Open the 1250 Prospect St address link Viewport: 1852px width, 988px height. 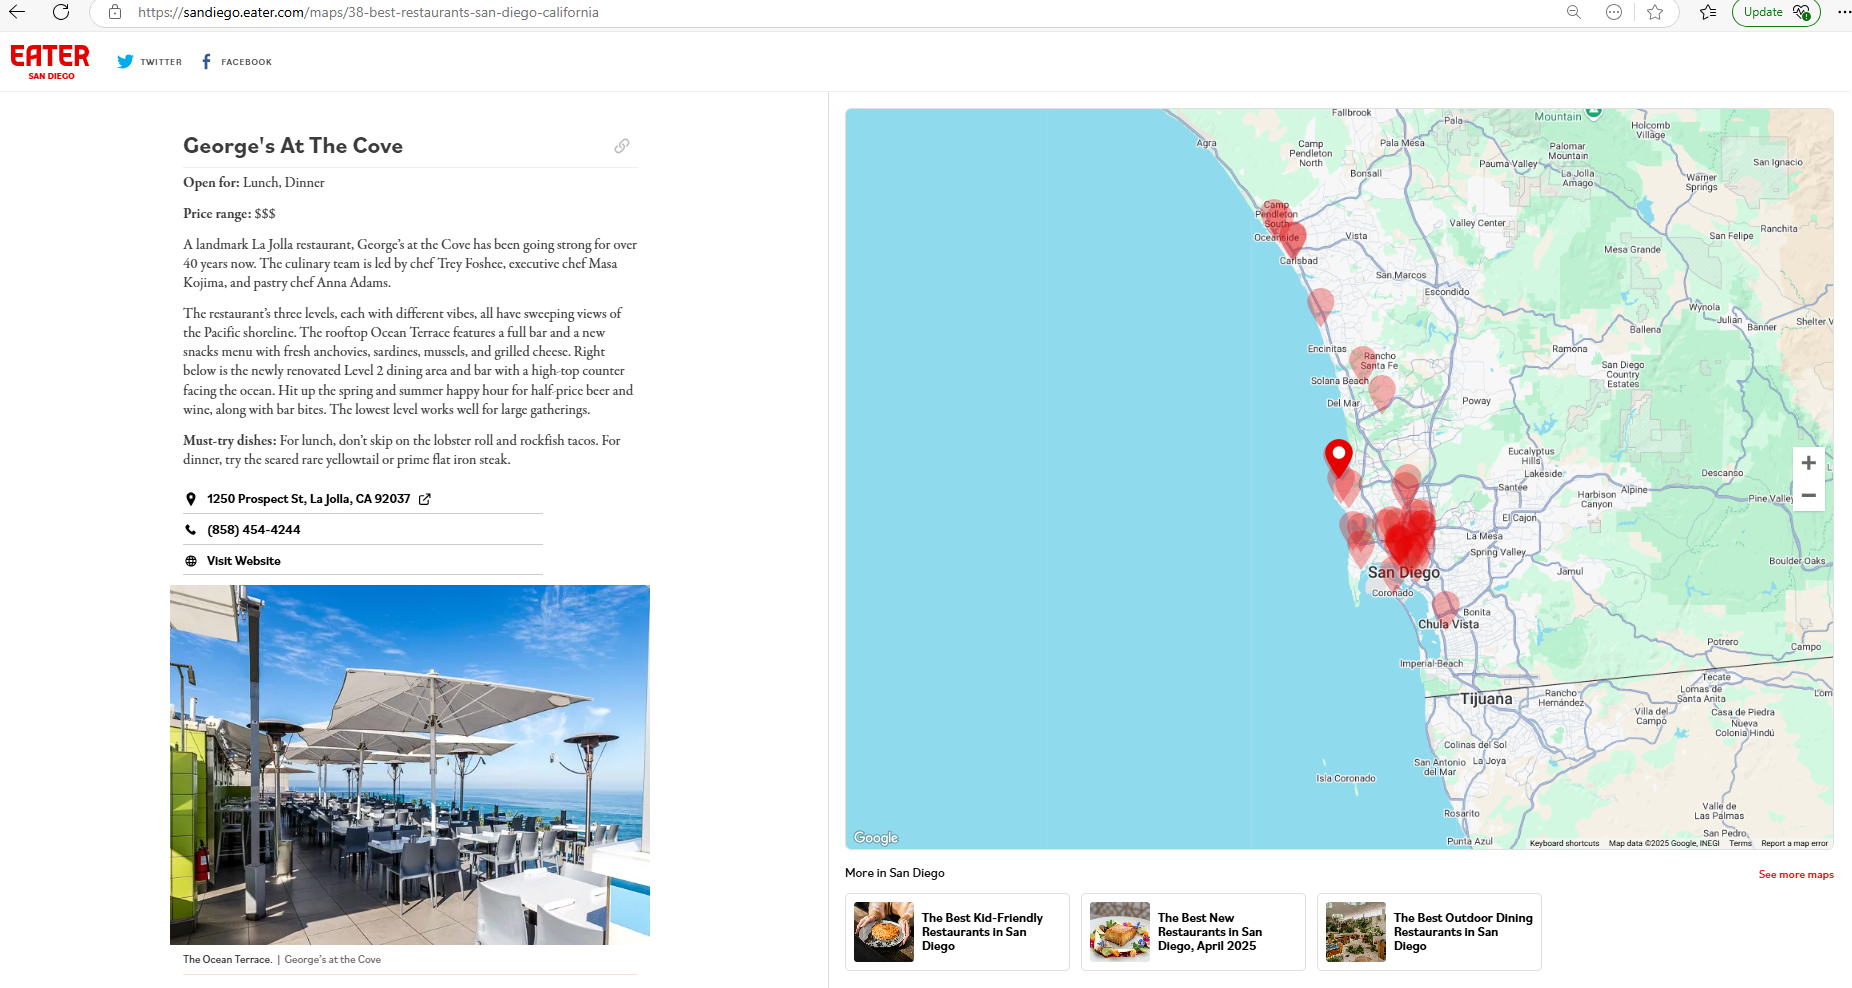[308, 499]
